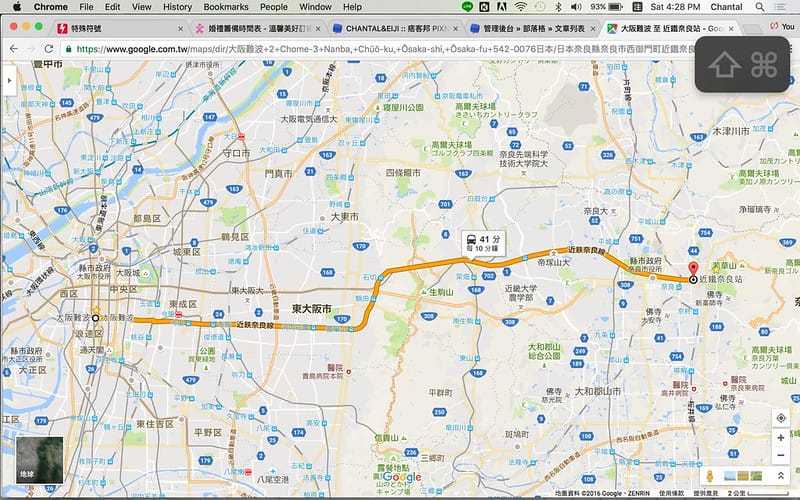Click the 大阪城 map label

[x=128, y=272]
